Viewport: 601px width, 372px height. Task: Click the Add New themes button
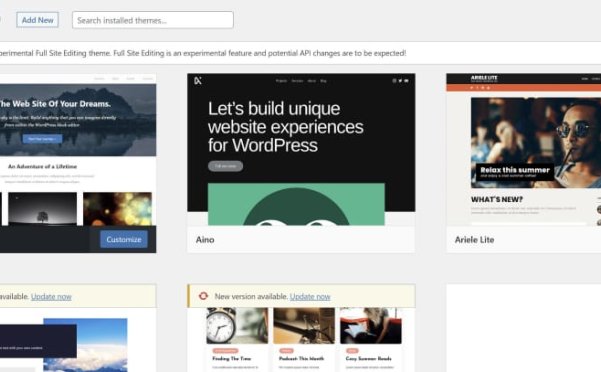[x=37, y=20]
